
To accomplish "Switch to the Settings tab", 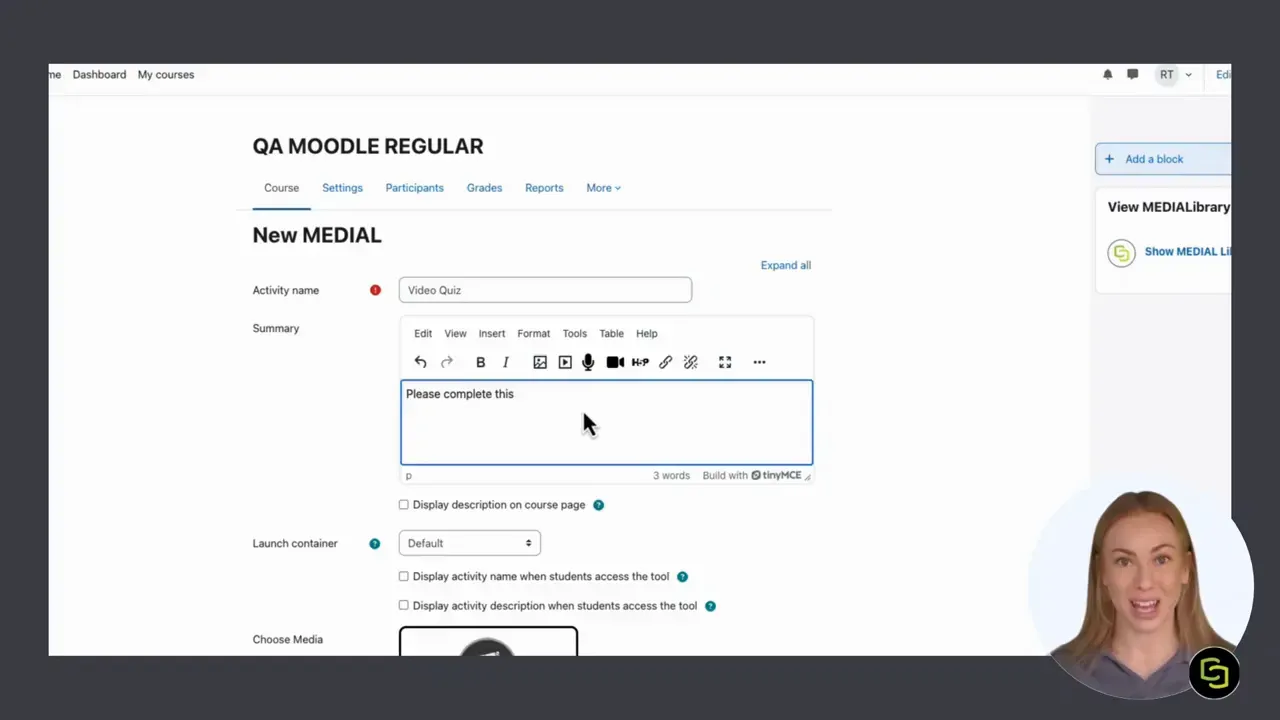I will 342,188.
